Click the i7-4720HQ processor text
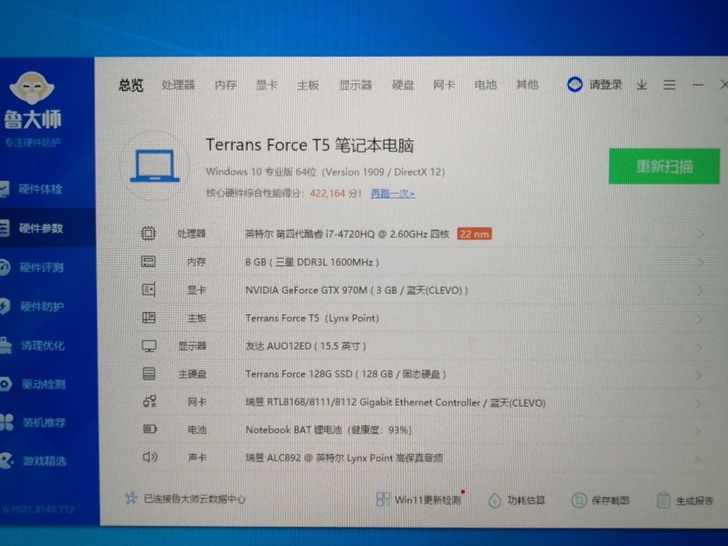 point(347,234)
